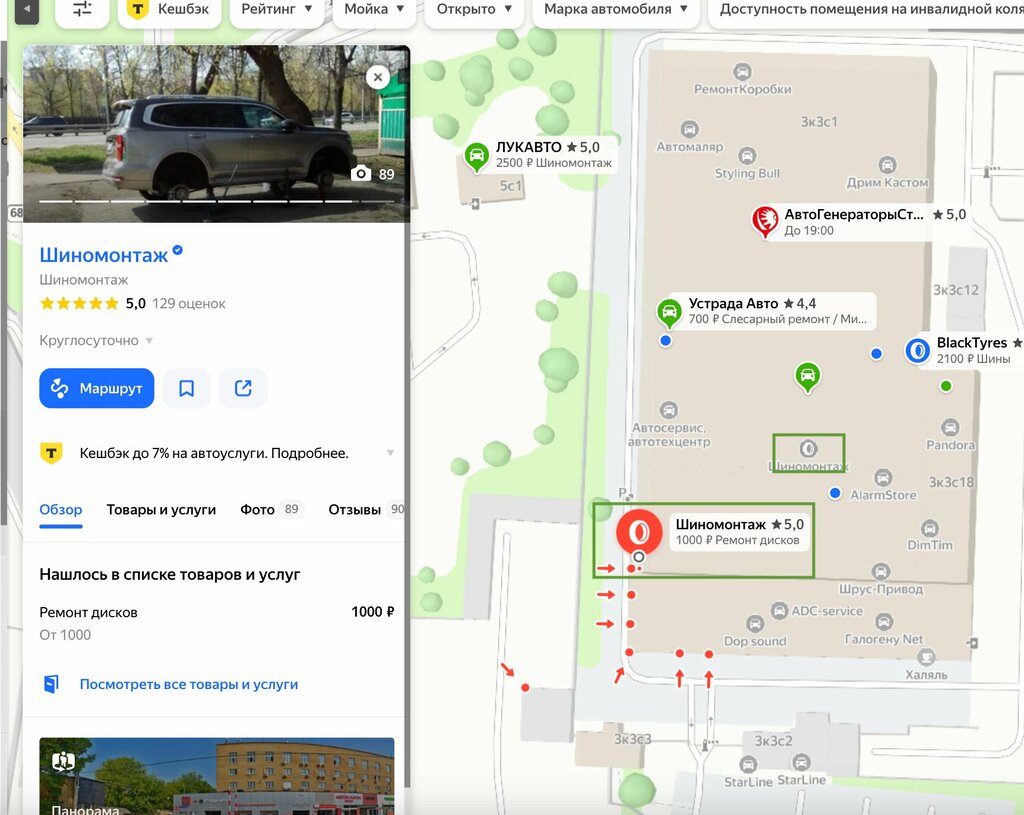The width and height of the screenshot is (1024, 815).
Task: Select the Dop sound map icon
Action: 755,623
